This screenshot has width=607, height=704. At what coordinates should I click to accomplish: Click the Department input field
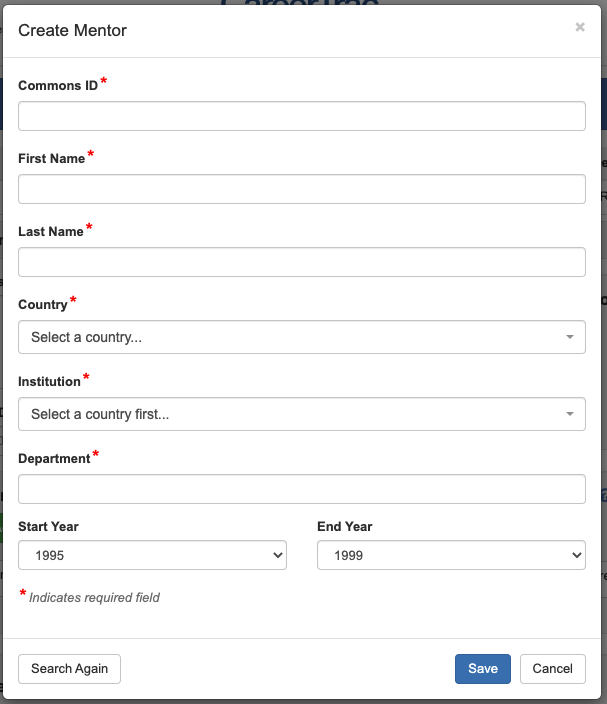(301, 489)
